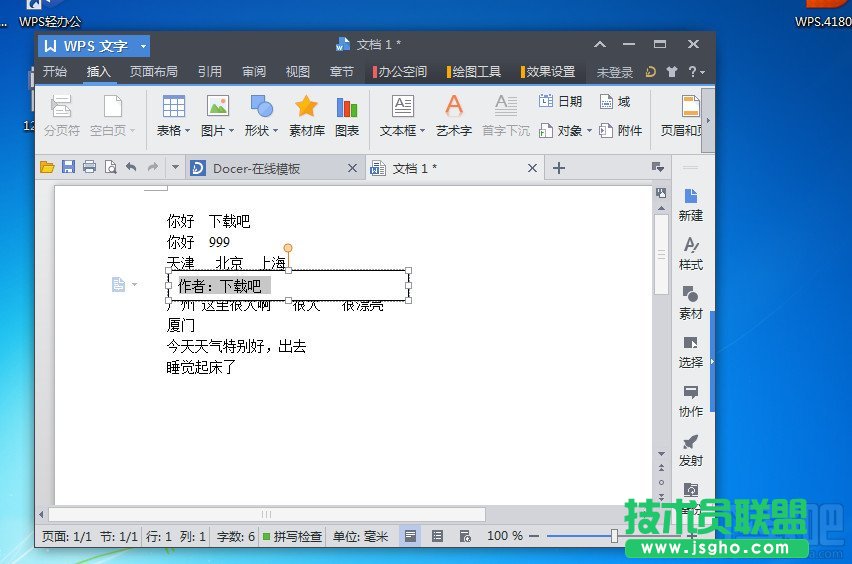Open 样式 styles panel in sidebar
Viewport: 852px width, 564px height.
point(691,254)
